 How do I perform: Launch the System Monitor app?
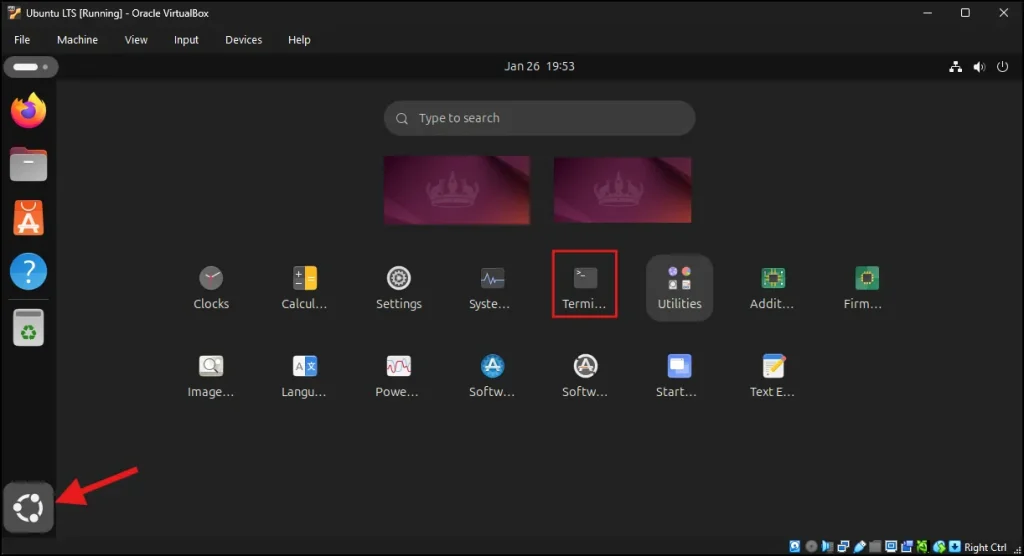[491, 287]
